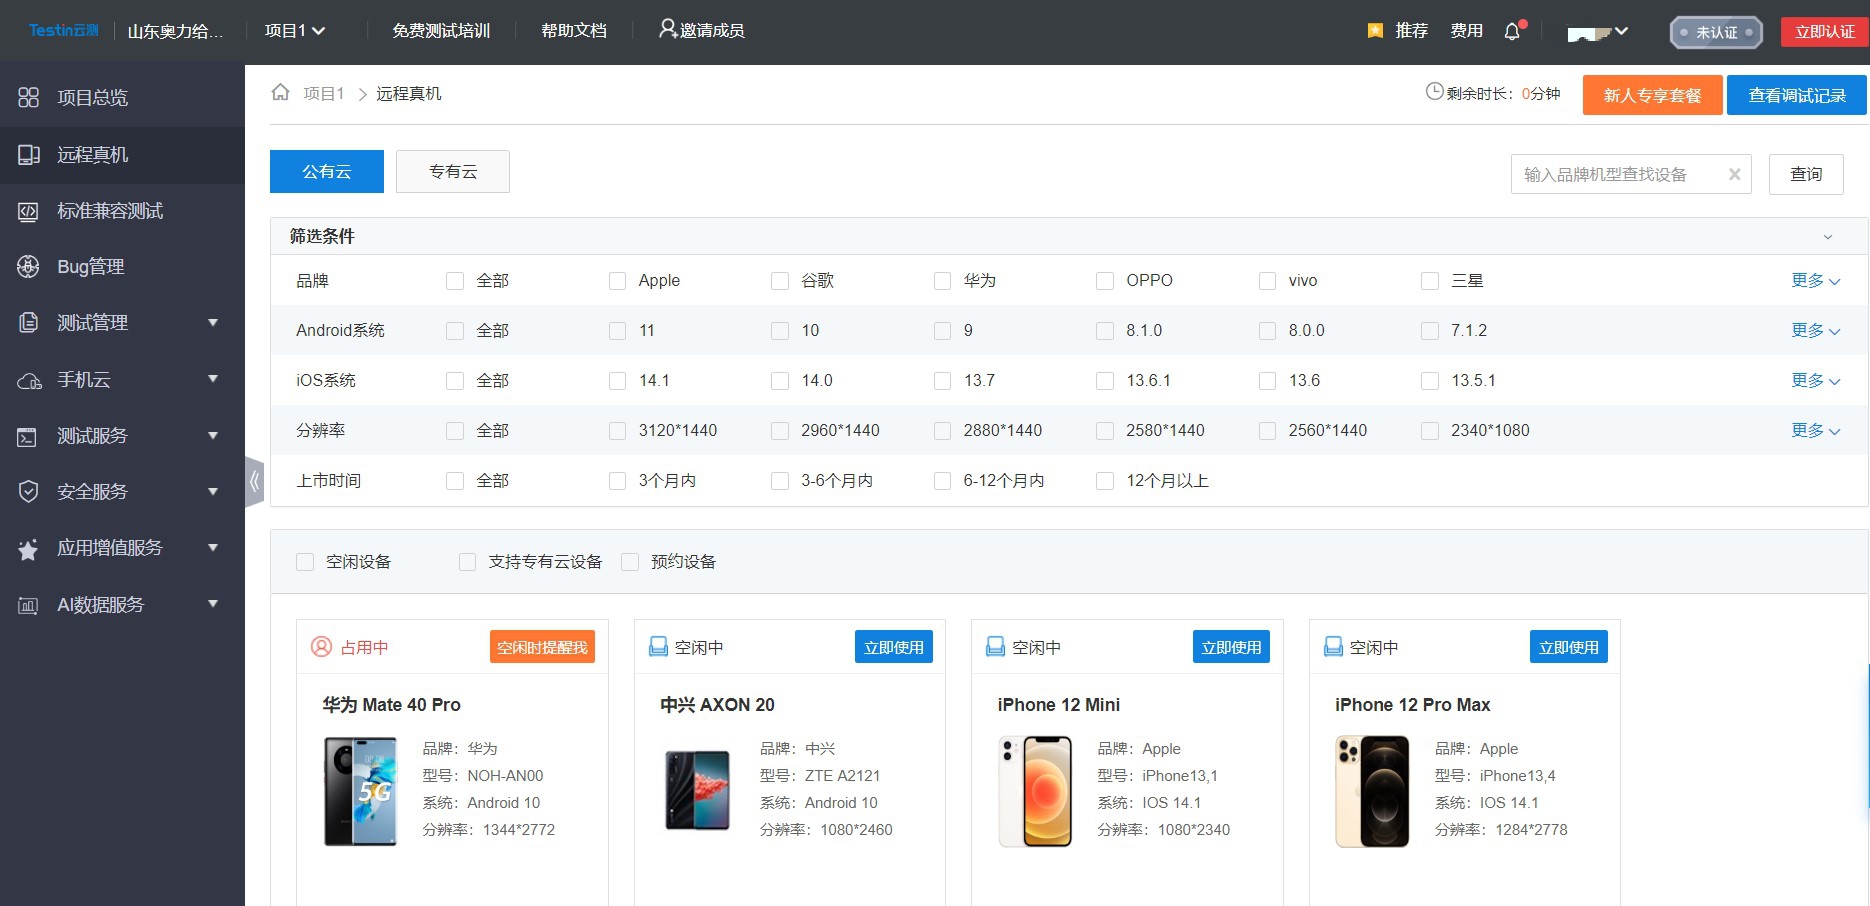Click the AI数据服务 sidebar icon

click(28, 605)
